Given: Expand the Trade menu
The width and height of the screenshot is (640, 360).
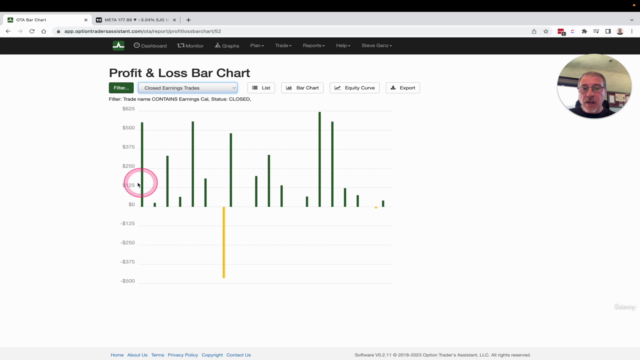Looking at the screenshot, I should click(x=283, y=46).
